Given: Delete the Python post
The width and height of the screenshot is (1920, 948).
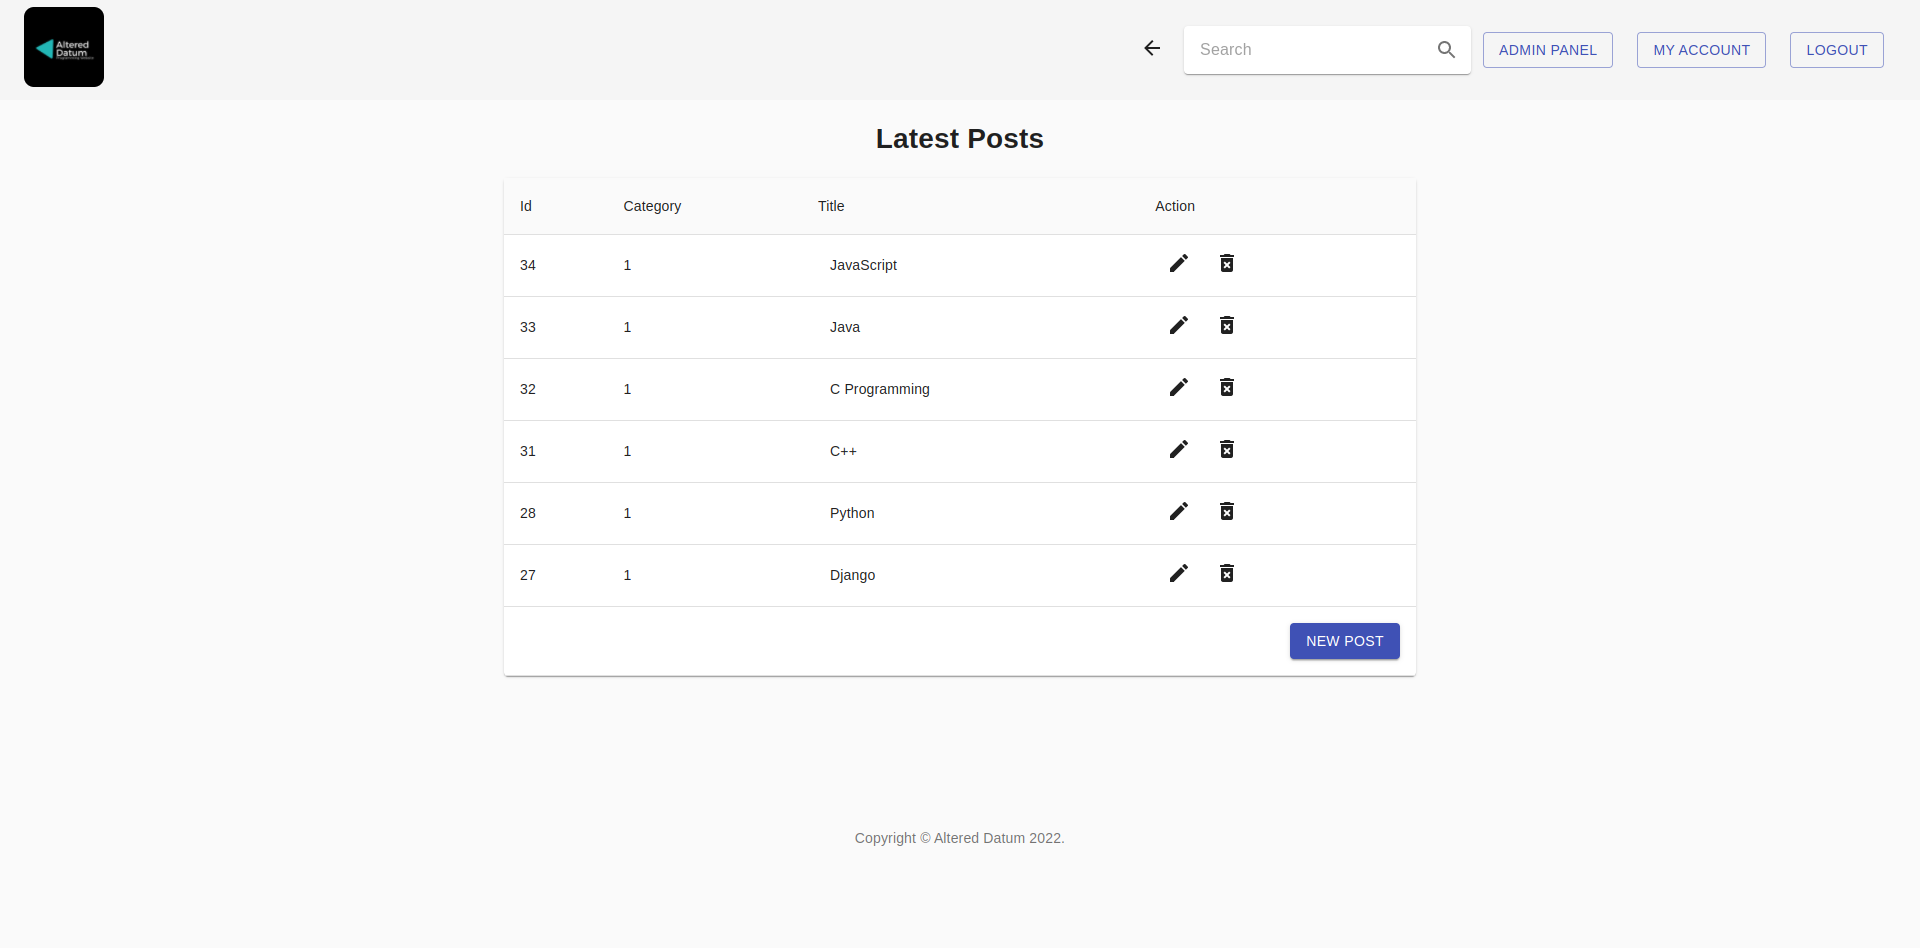Looking at the screenshot, I should click(1227, 511).
